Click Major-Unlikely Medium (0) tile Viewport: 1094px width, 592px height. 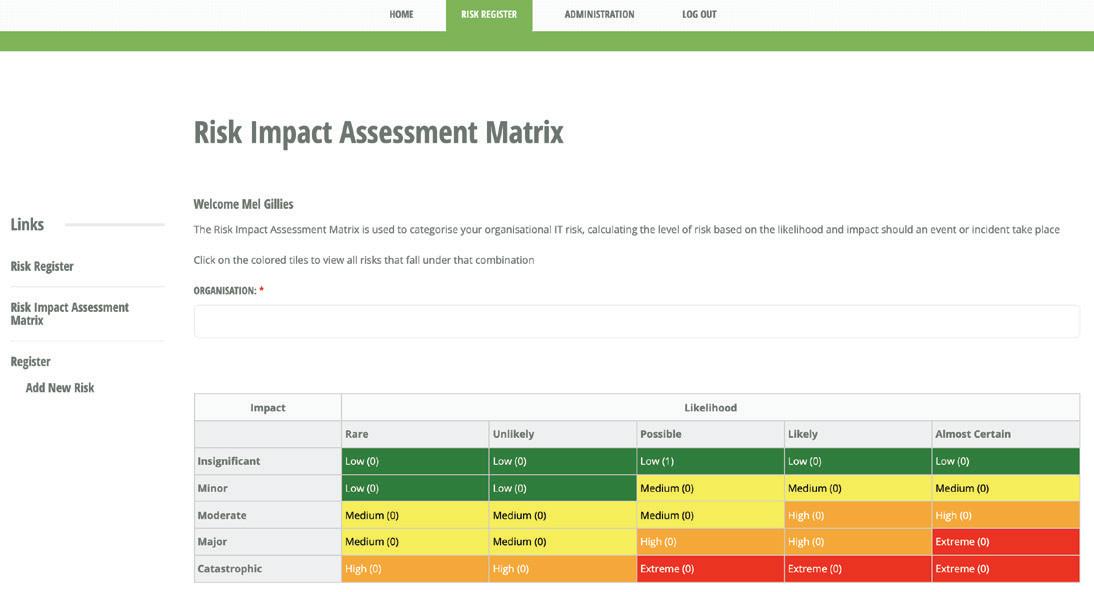pos(562,542)
